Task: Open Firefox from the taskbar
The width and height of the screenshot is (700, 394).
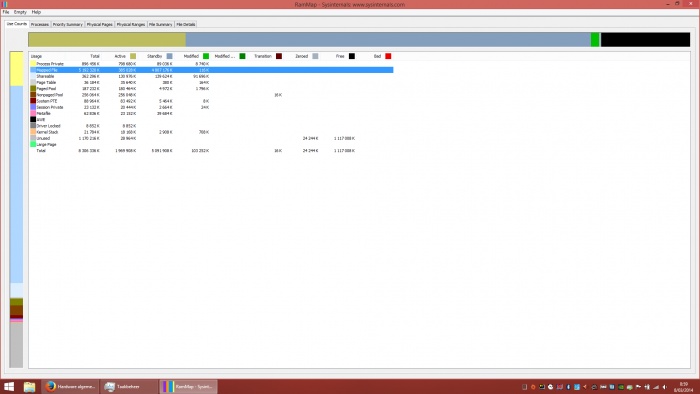Action: point(70,386)
